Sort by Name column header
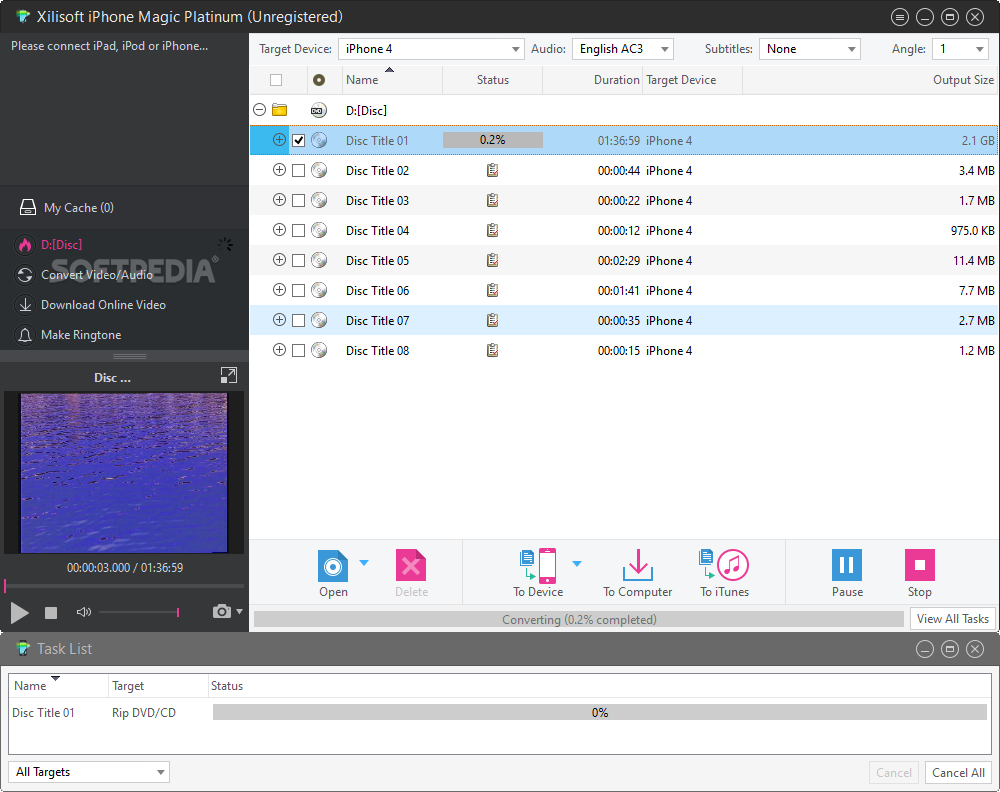This screenshot has width=1000, height=792. (x=392, y=80)
